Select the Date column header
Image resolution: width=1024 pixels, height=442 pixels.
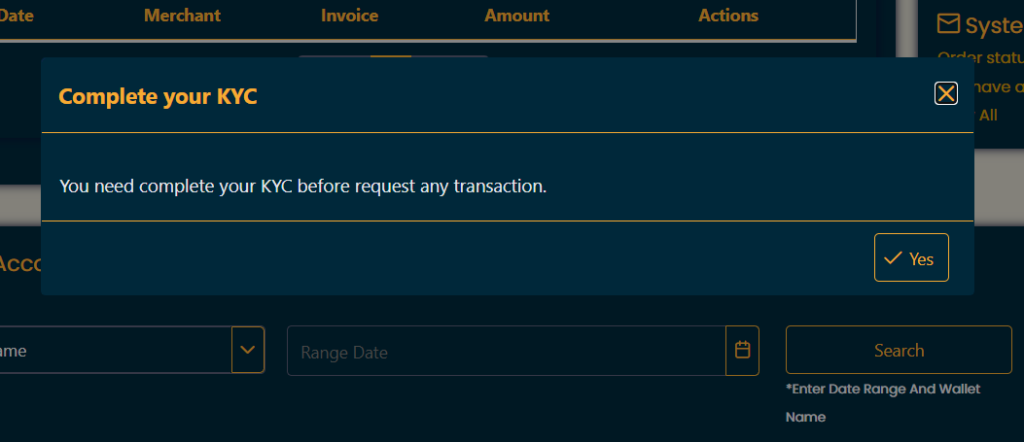coord(16,15)
